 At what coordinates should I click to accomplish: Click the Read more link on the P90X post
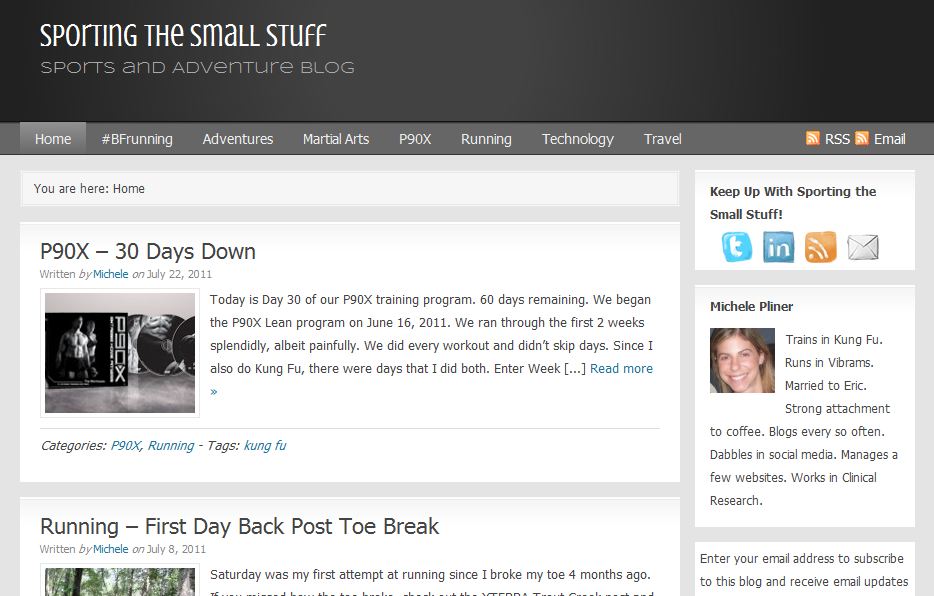coord(621,369)
